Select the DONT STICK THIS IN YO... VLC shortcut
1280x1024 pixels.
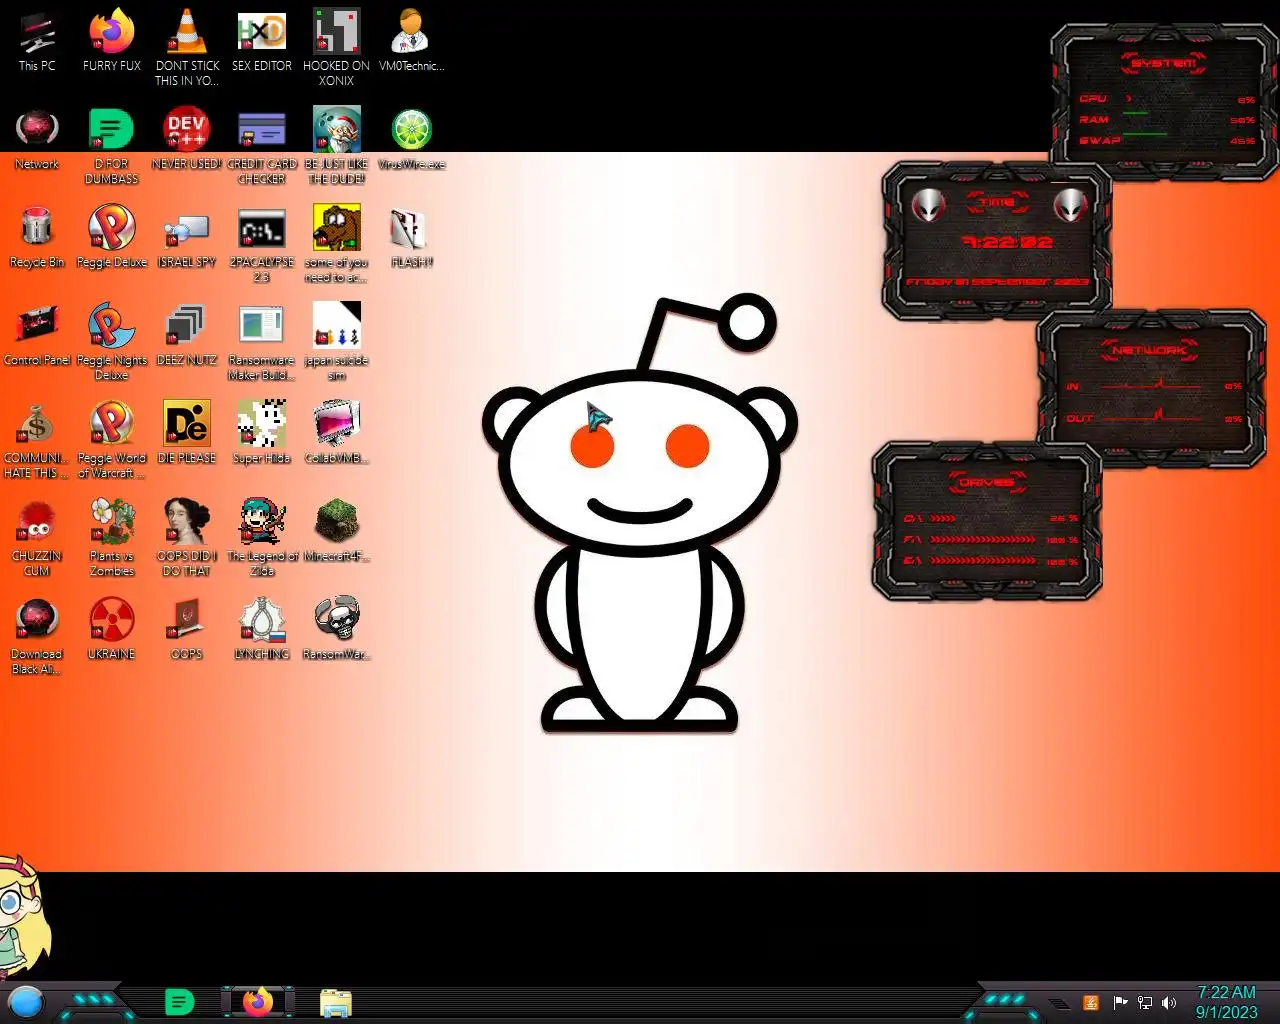click(187, 48)
